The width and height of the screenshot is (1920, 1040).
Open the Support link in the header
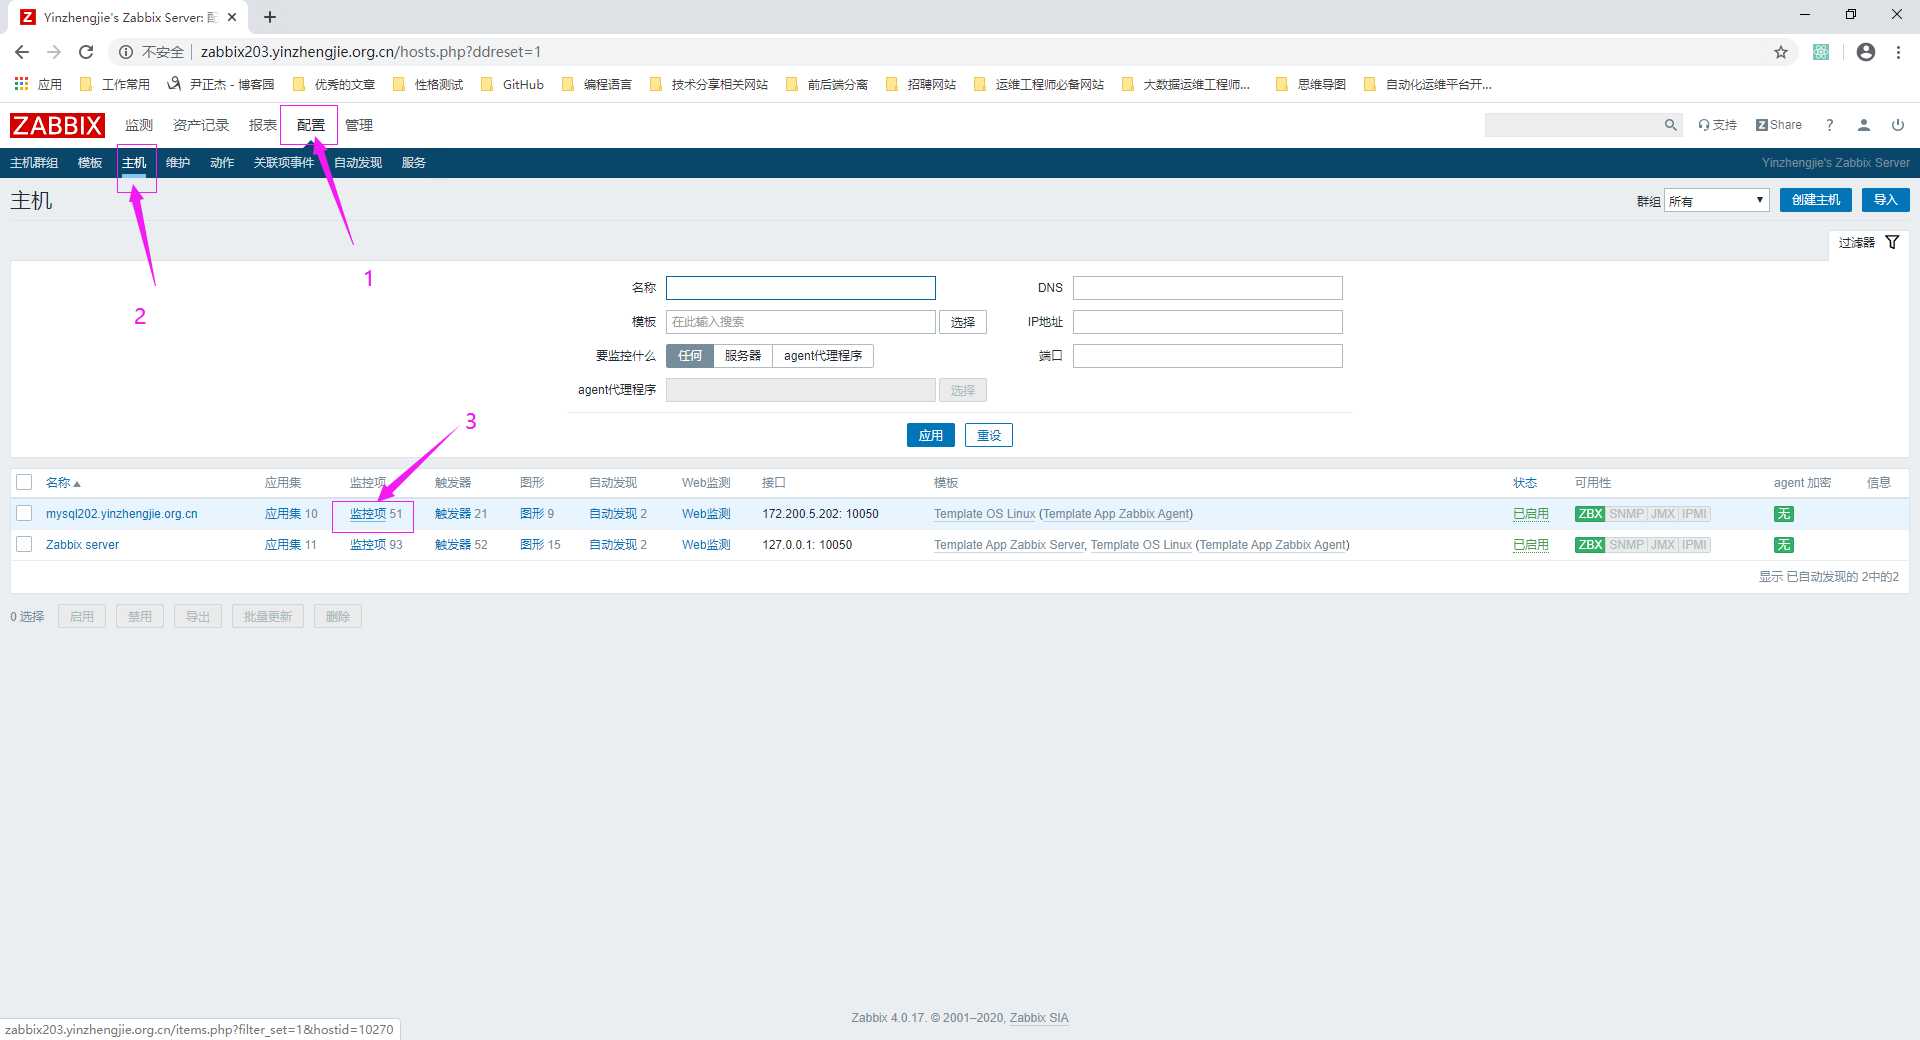tap(1717, 125)
